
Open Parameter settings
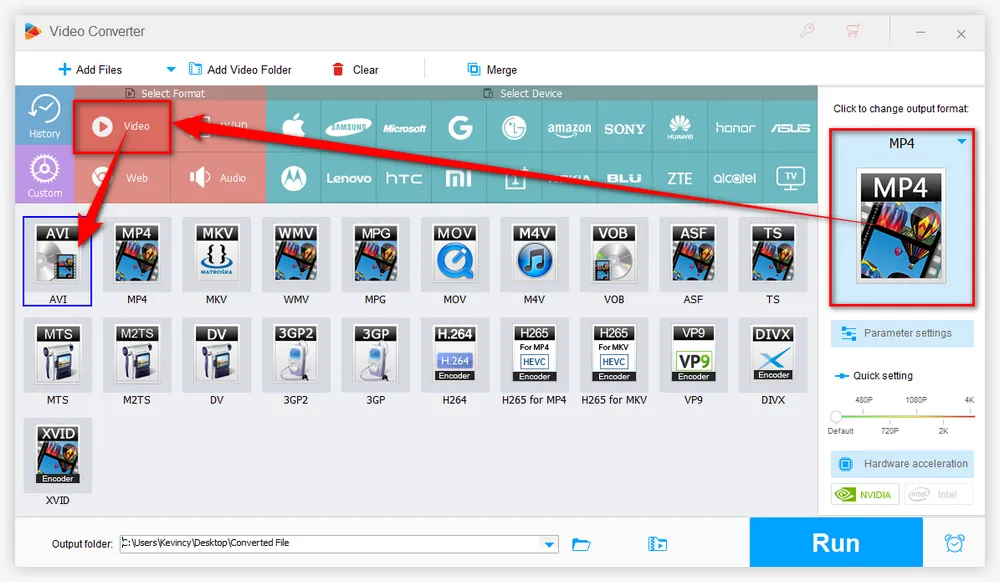coord(902,333)
